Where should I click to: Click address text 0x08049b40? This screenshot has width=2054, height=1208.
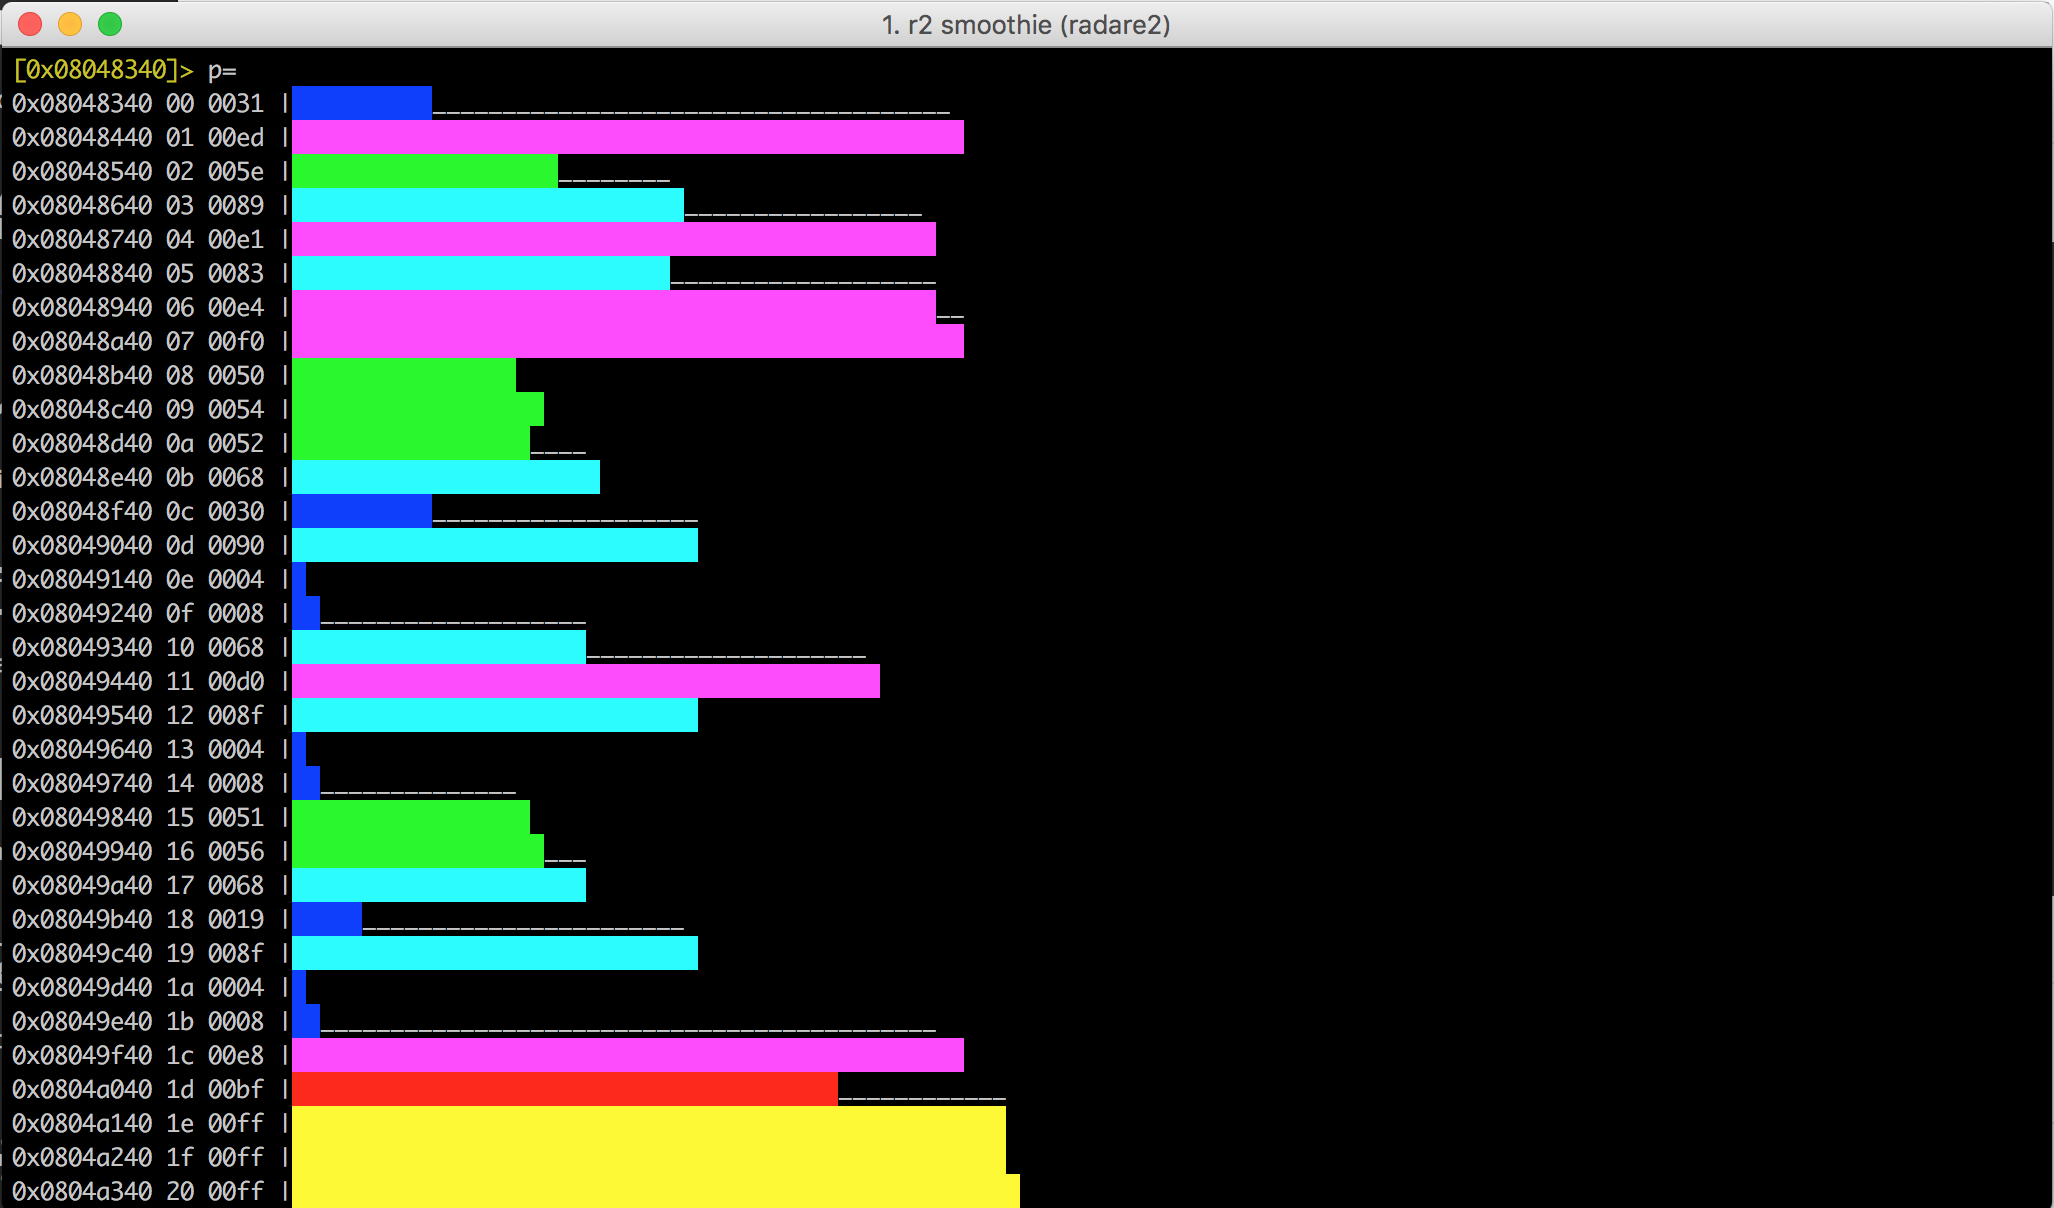pos(82,919)
